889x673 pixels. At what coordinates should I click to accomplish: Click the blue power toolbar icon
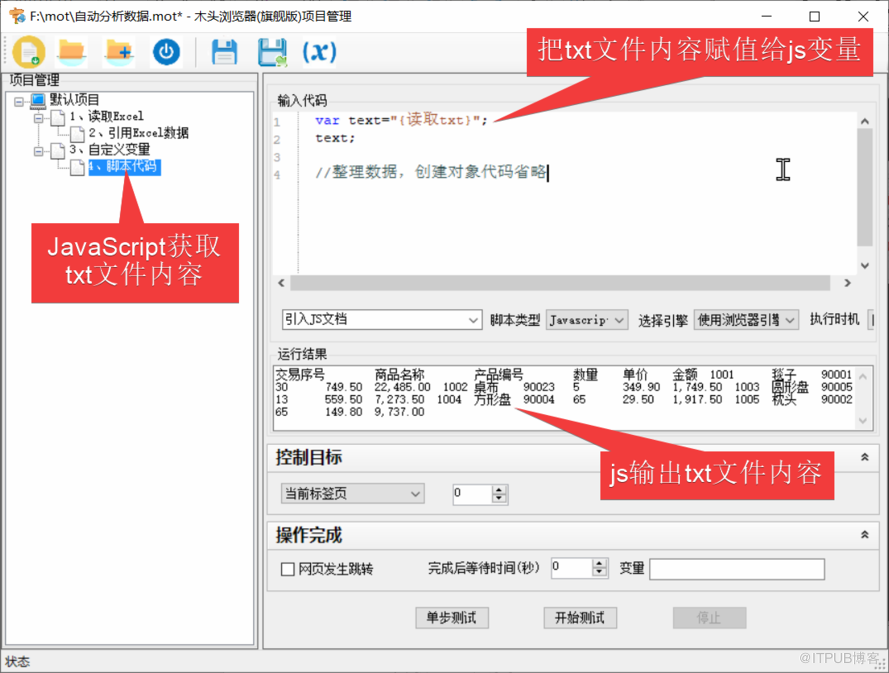tap(166, 52)
